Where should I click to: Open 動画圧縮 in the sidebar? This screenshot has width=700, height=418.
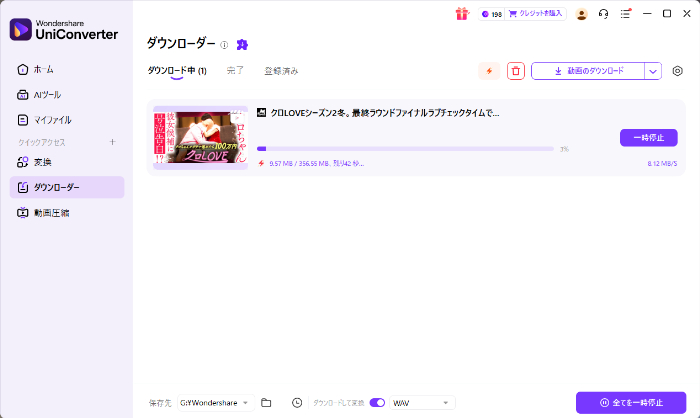coord(67,213)
